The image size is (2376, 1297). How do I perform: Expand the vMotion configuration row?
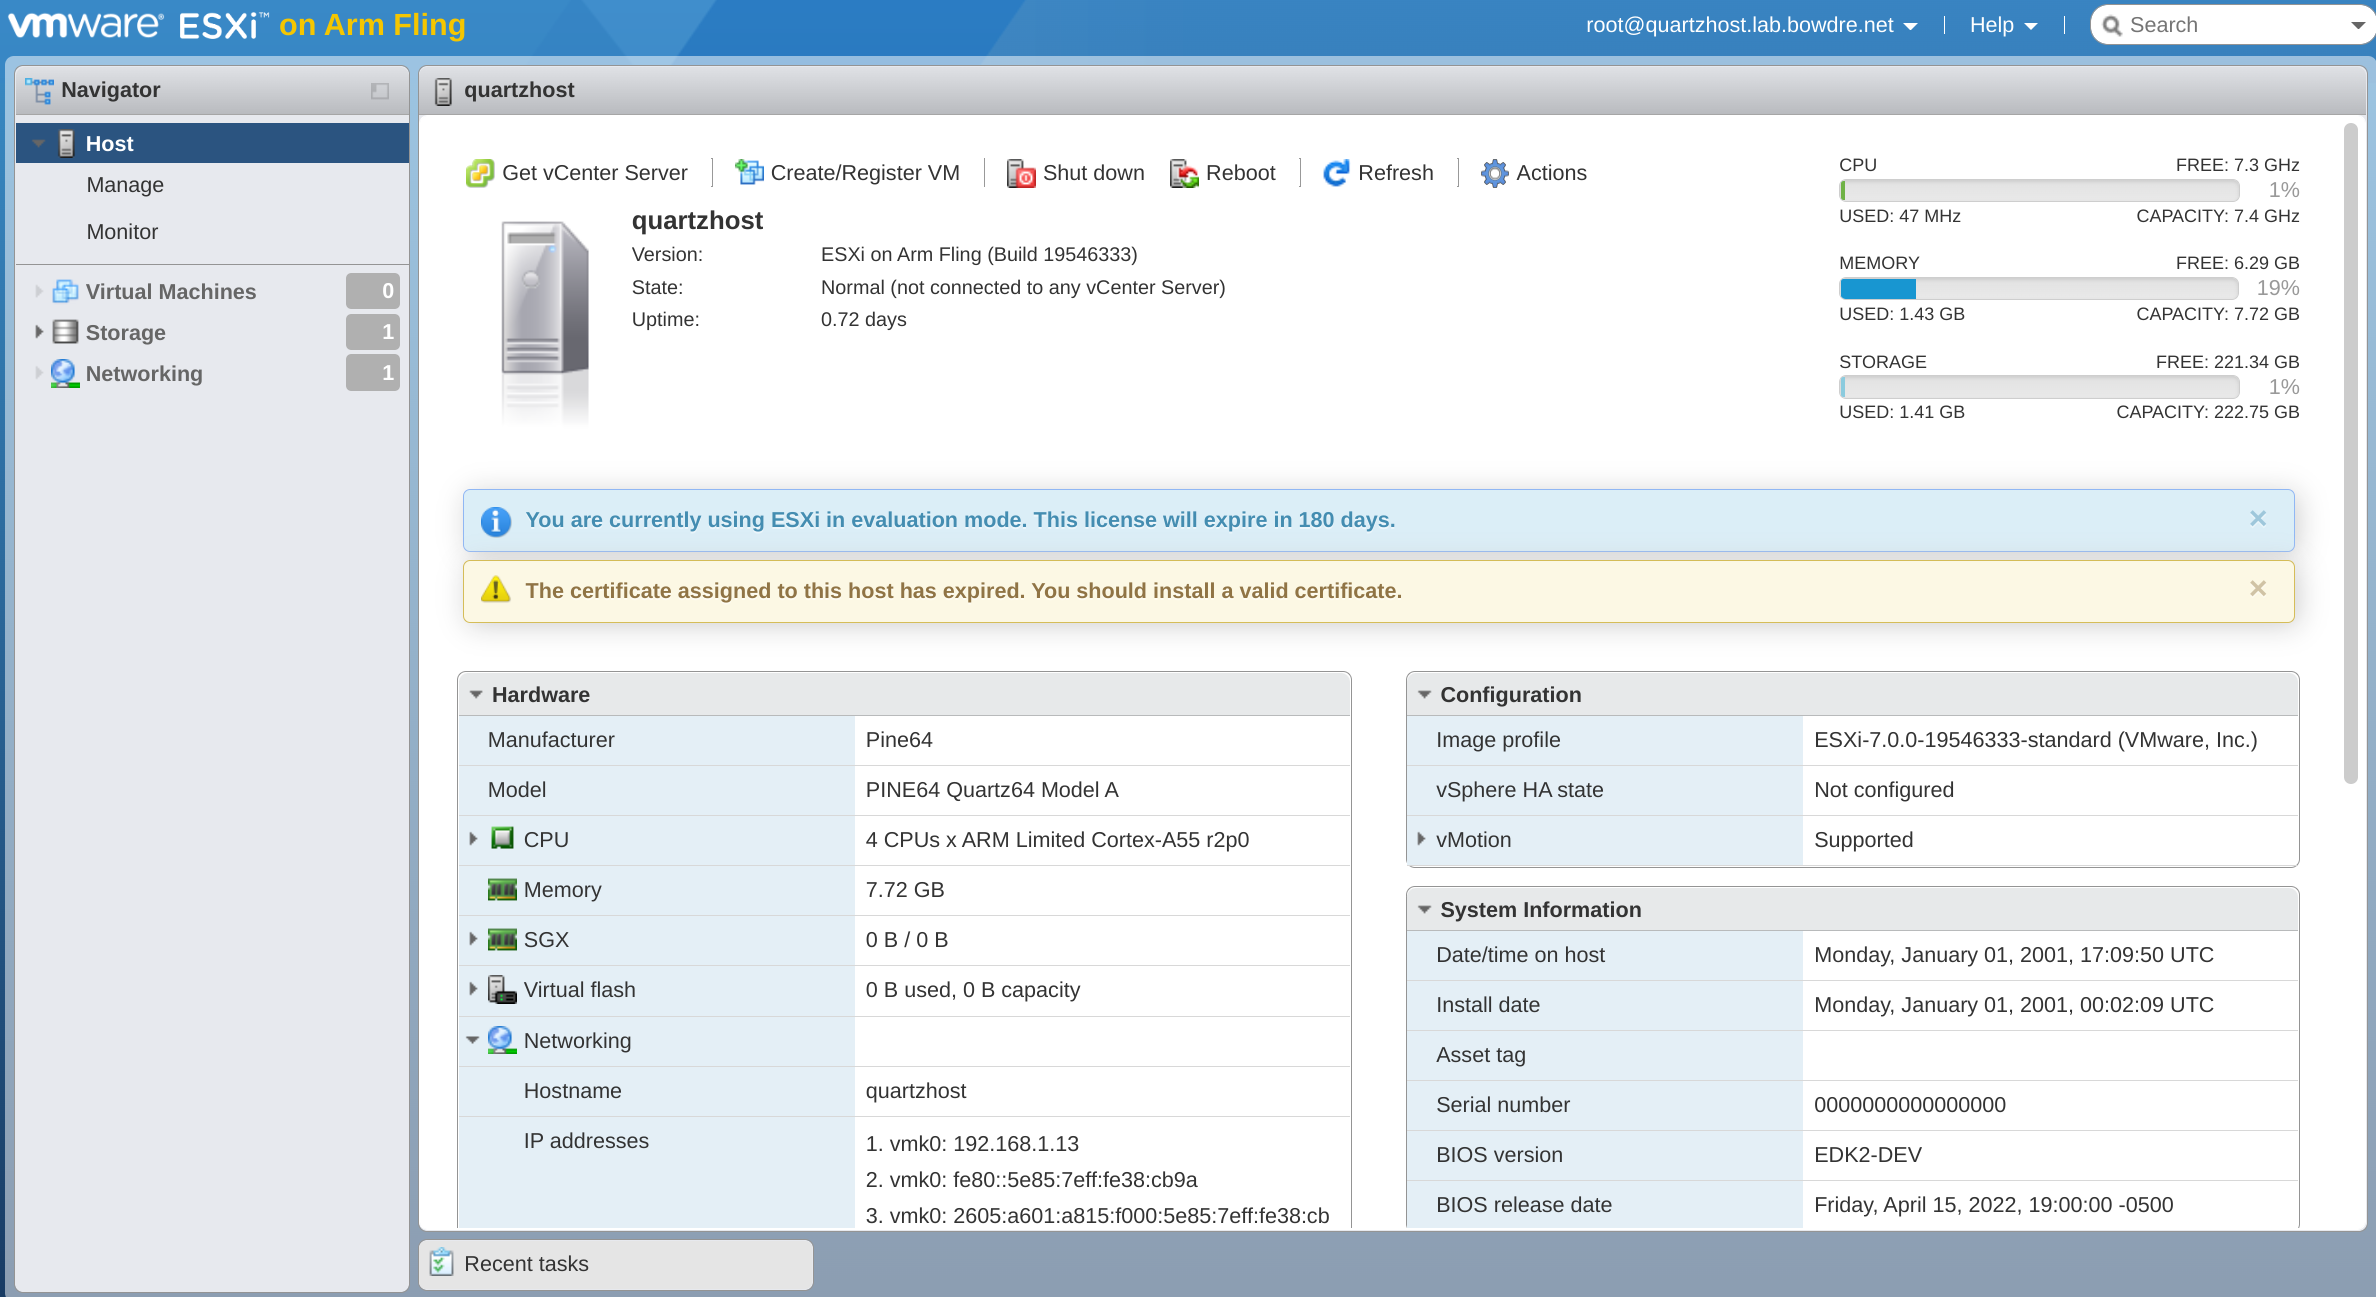tap(1421, 839)
